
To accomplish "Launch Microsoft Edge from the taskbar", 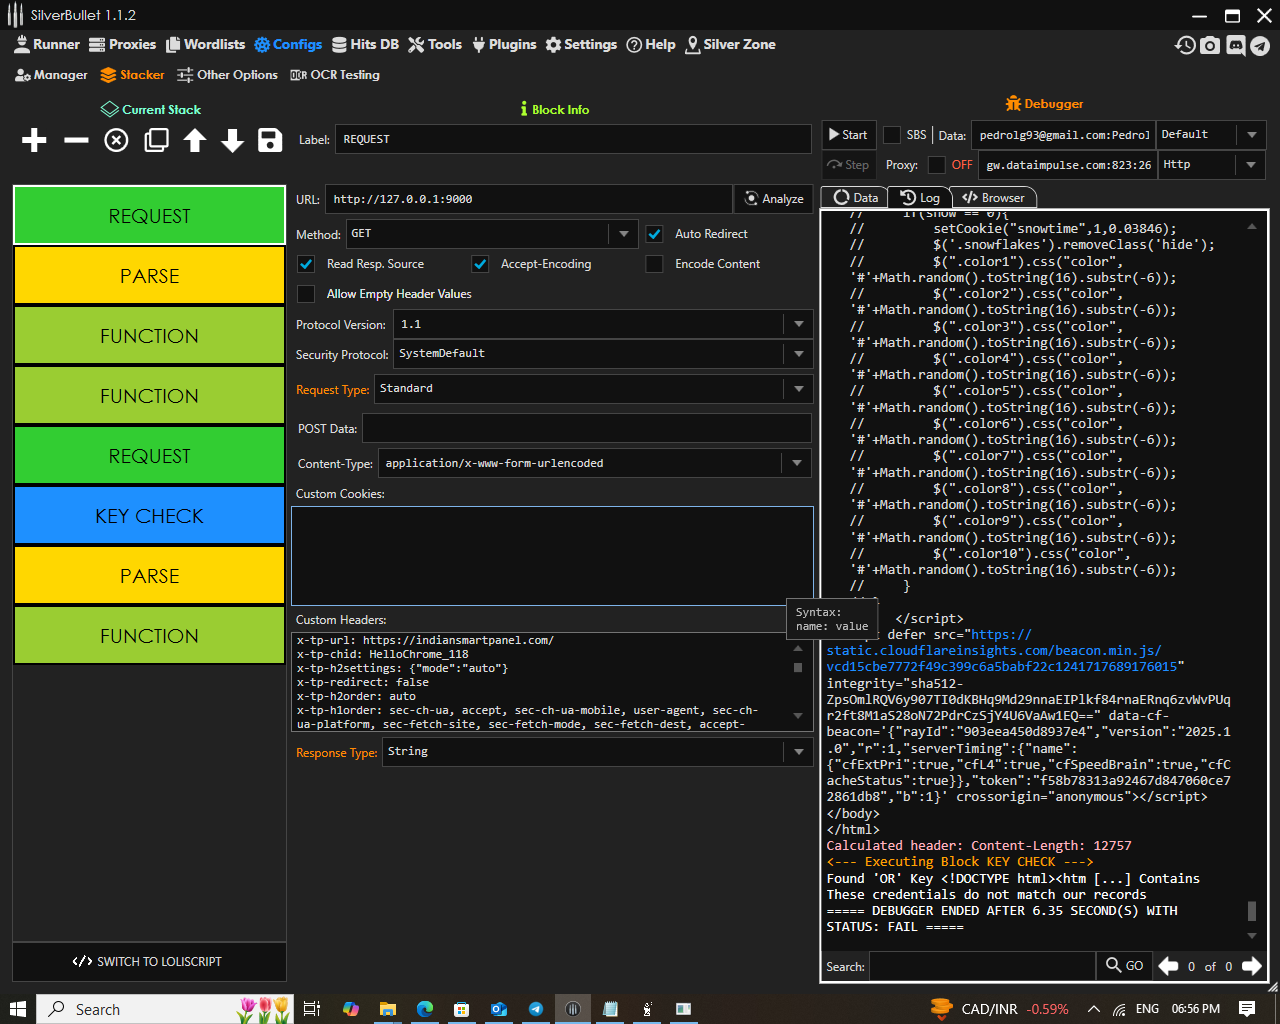I will (x=425, y=1009).
